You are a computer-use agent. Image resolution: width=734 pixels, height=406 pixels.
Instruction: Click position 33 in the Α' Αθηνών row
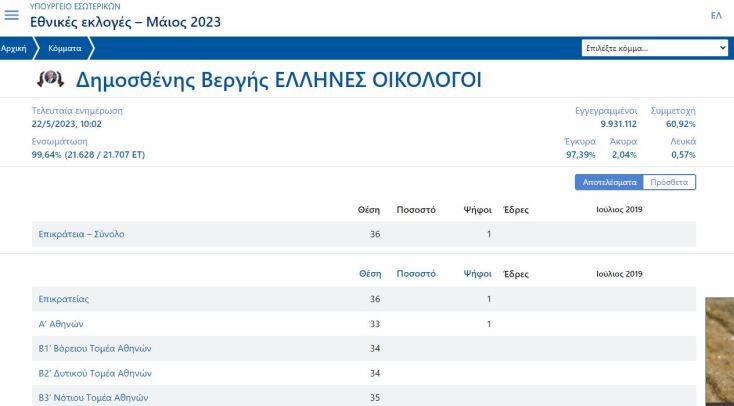pos(375,324)
